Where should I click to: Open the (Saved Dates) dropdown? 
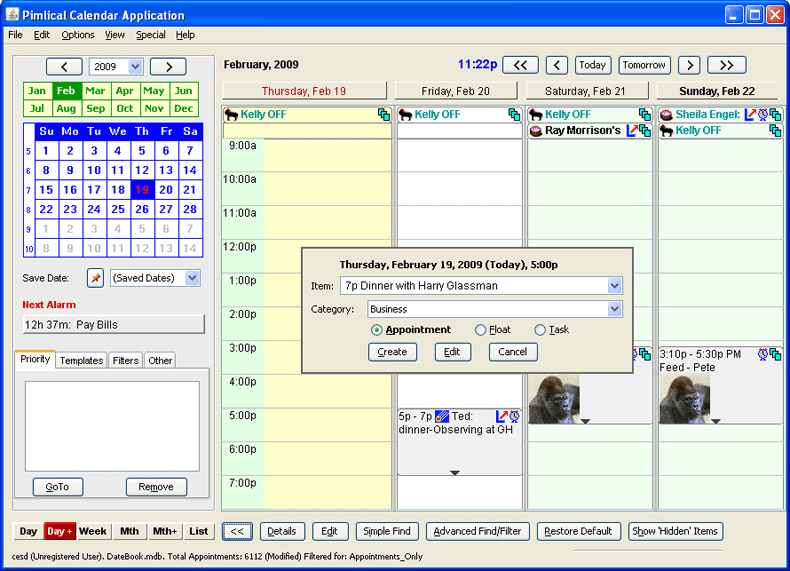coord(192,278)
